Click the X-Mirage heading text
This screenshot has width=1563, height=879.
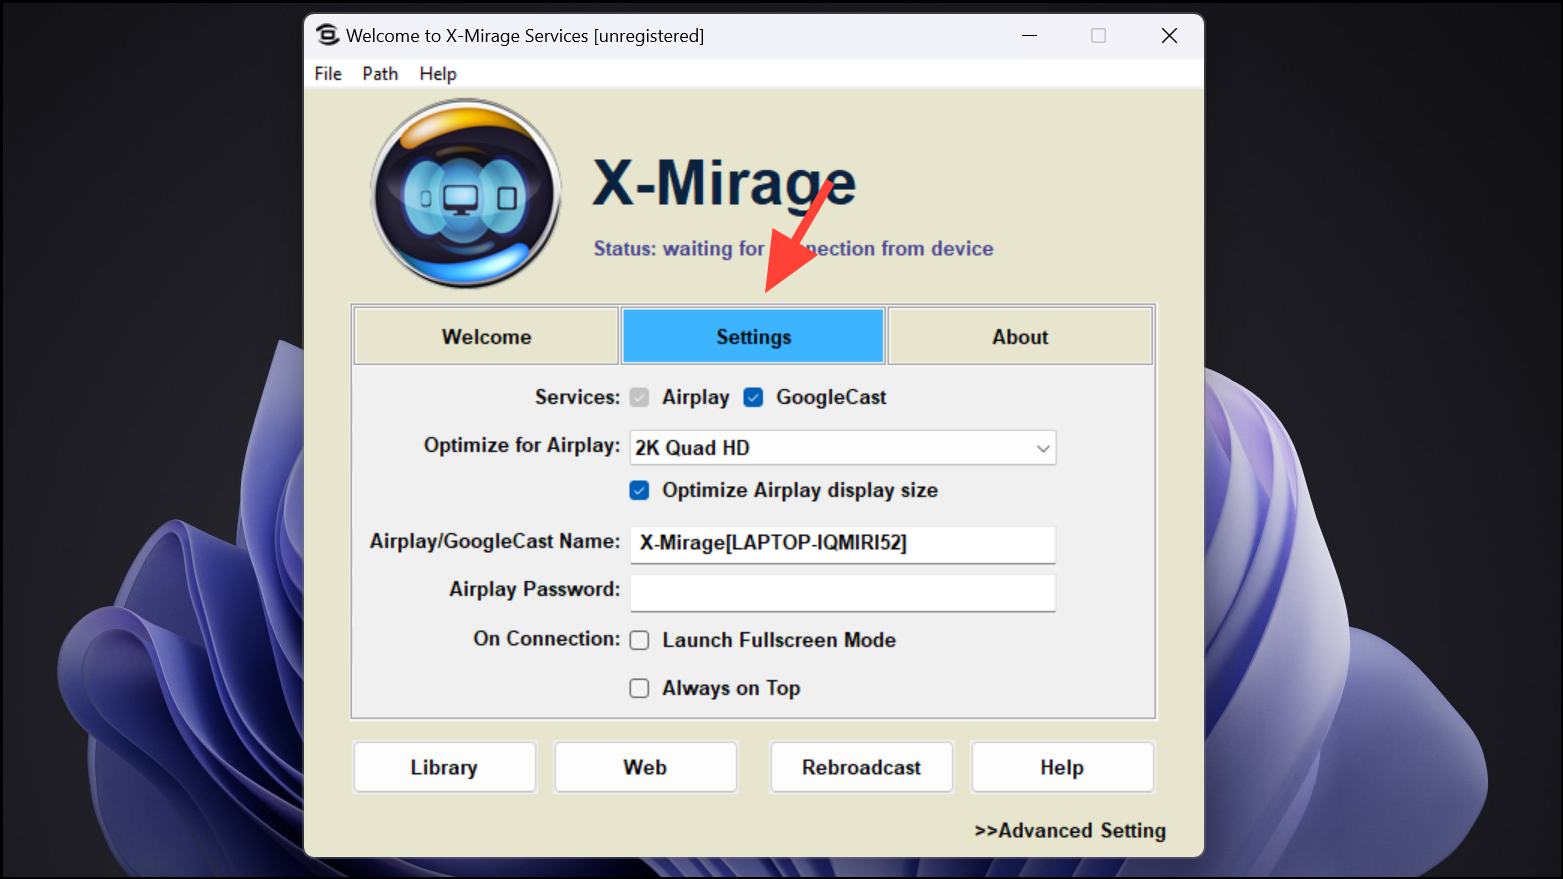(724, 183)
